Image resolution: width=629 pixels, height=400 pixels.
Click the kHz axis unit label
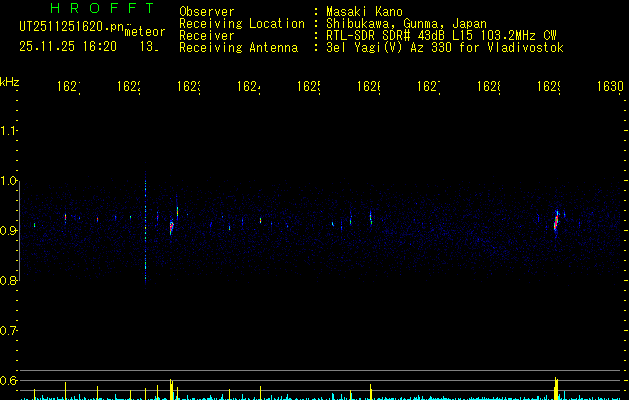[x=10, y=82]
